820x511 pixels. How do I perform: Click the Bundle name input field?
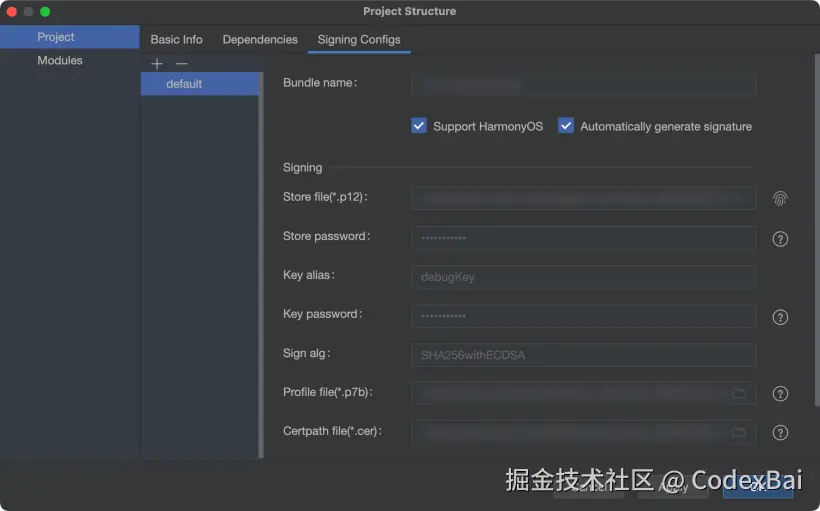pos(584,85)
